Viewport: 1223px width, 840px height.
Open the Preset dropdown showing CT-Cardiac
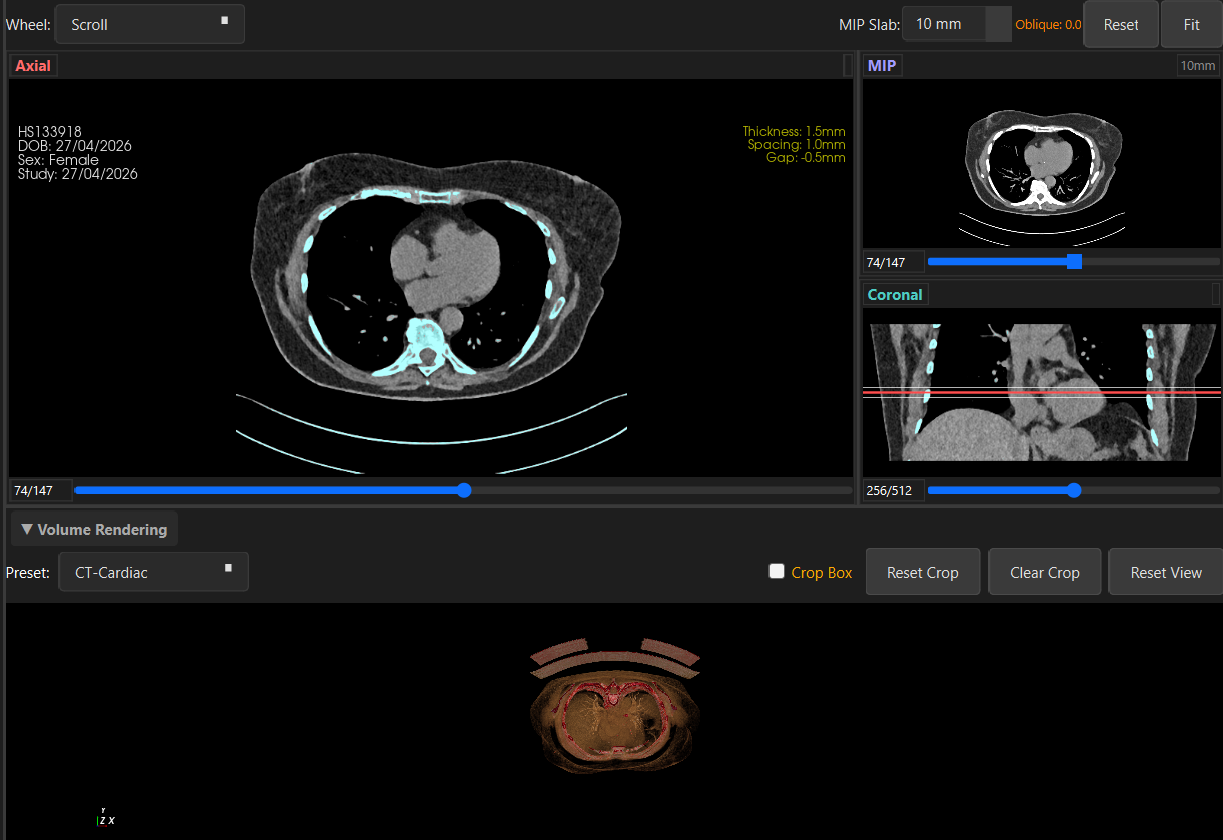(153, 572)
